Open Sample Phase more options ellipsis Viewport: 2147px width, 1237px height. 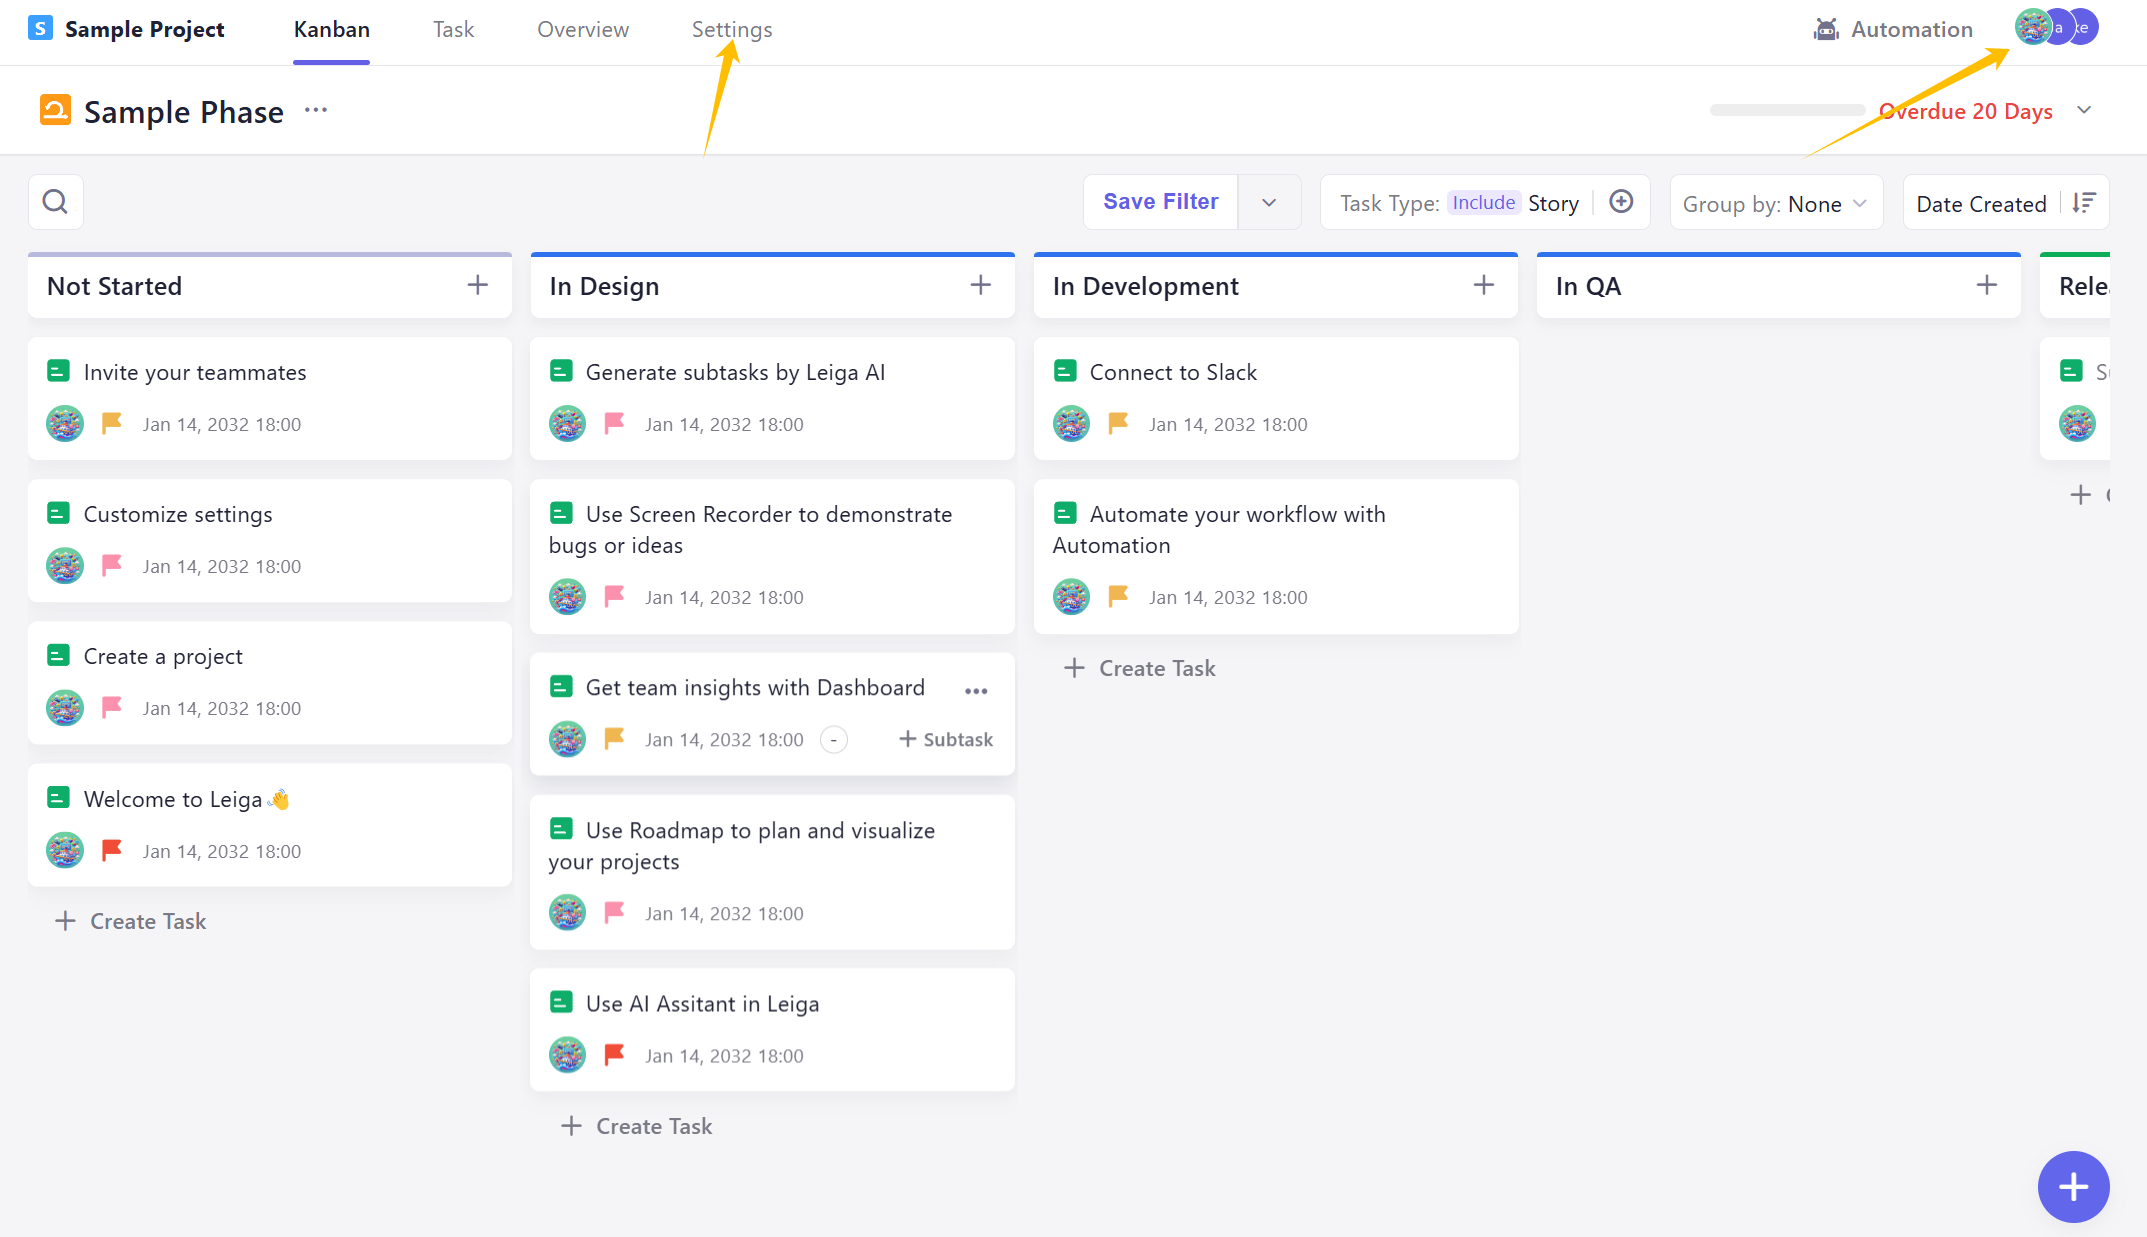click(x=316, y=110)
